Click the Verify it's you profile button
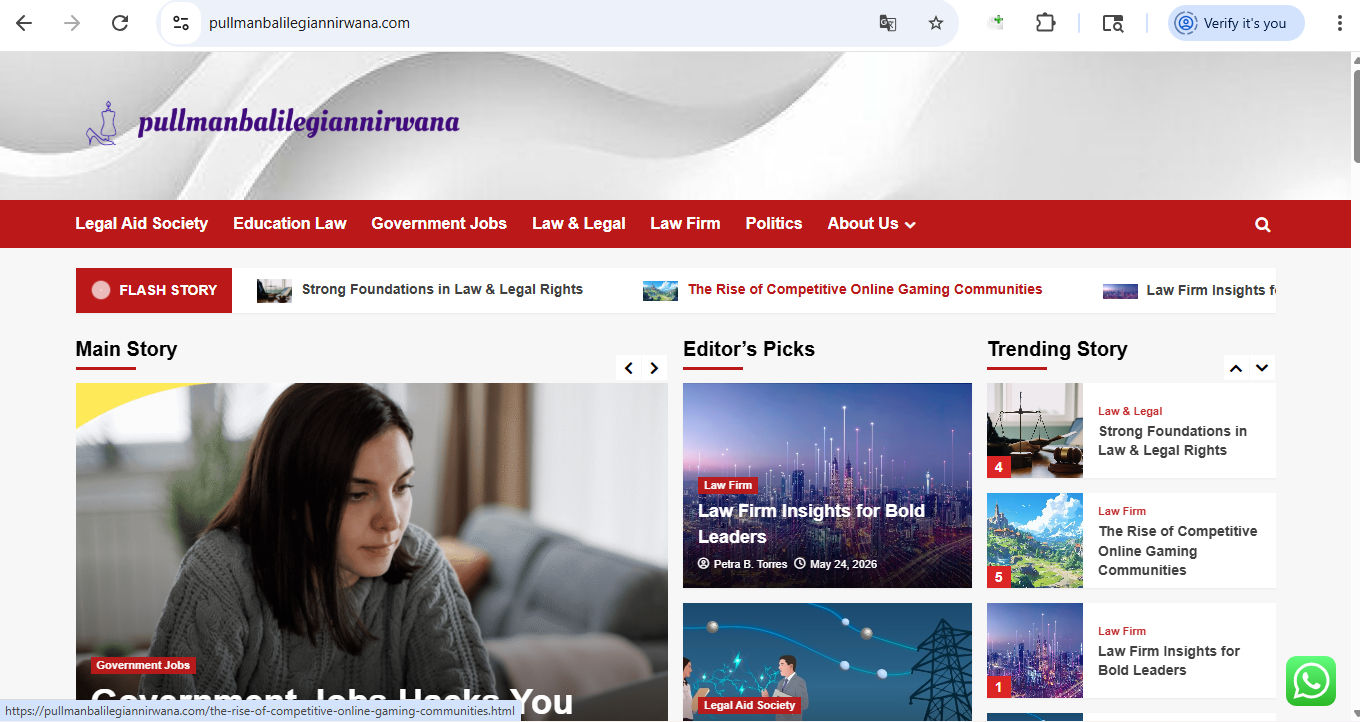The width and height of the screenshot is (1360, 722). [1236, 23]
